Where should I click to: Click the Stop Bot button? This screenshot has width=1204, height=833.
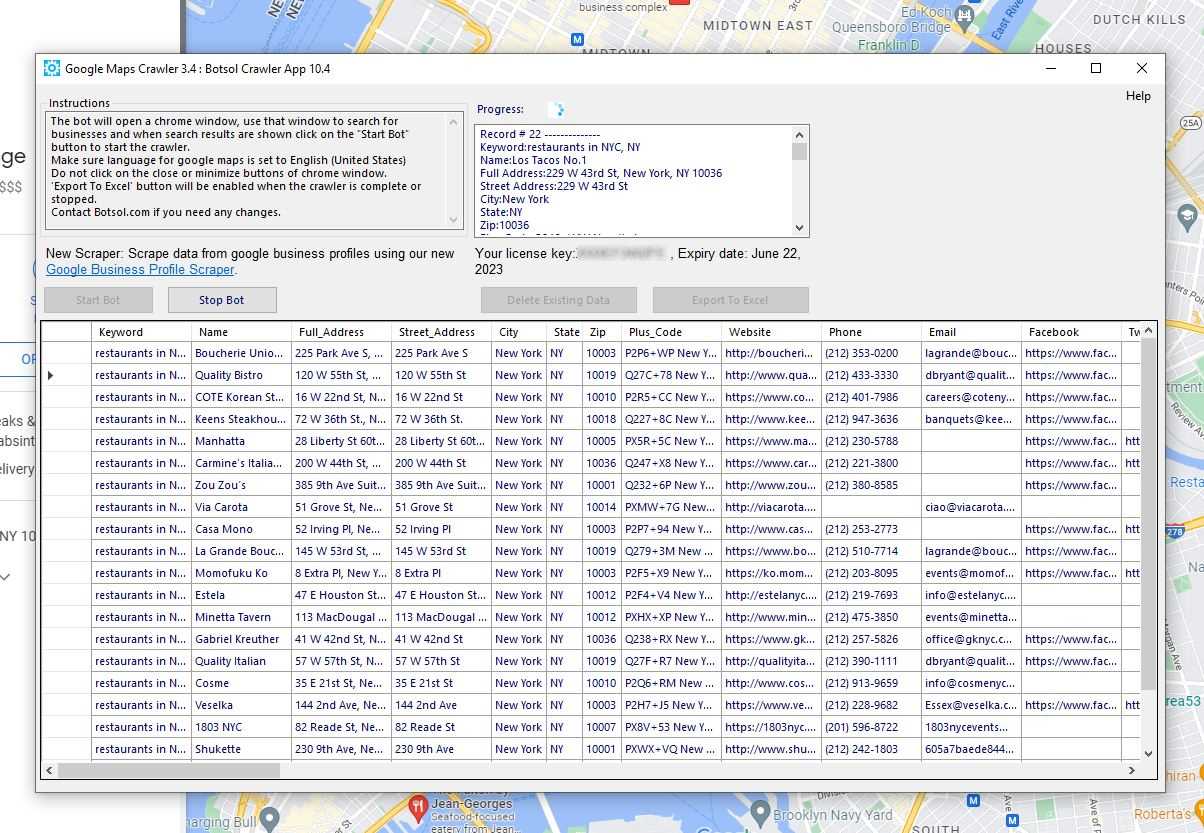click(x=222, y=300)
